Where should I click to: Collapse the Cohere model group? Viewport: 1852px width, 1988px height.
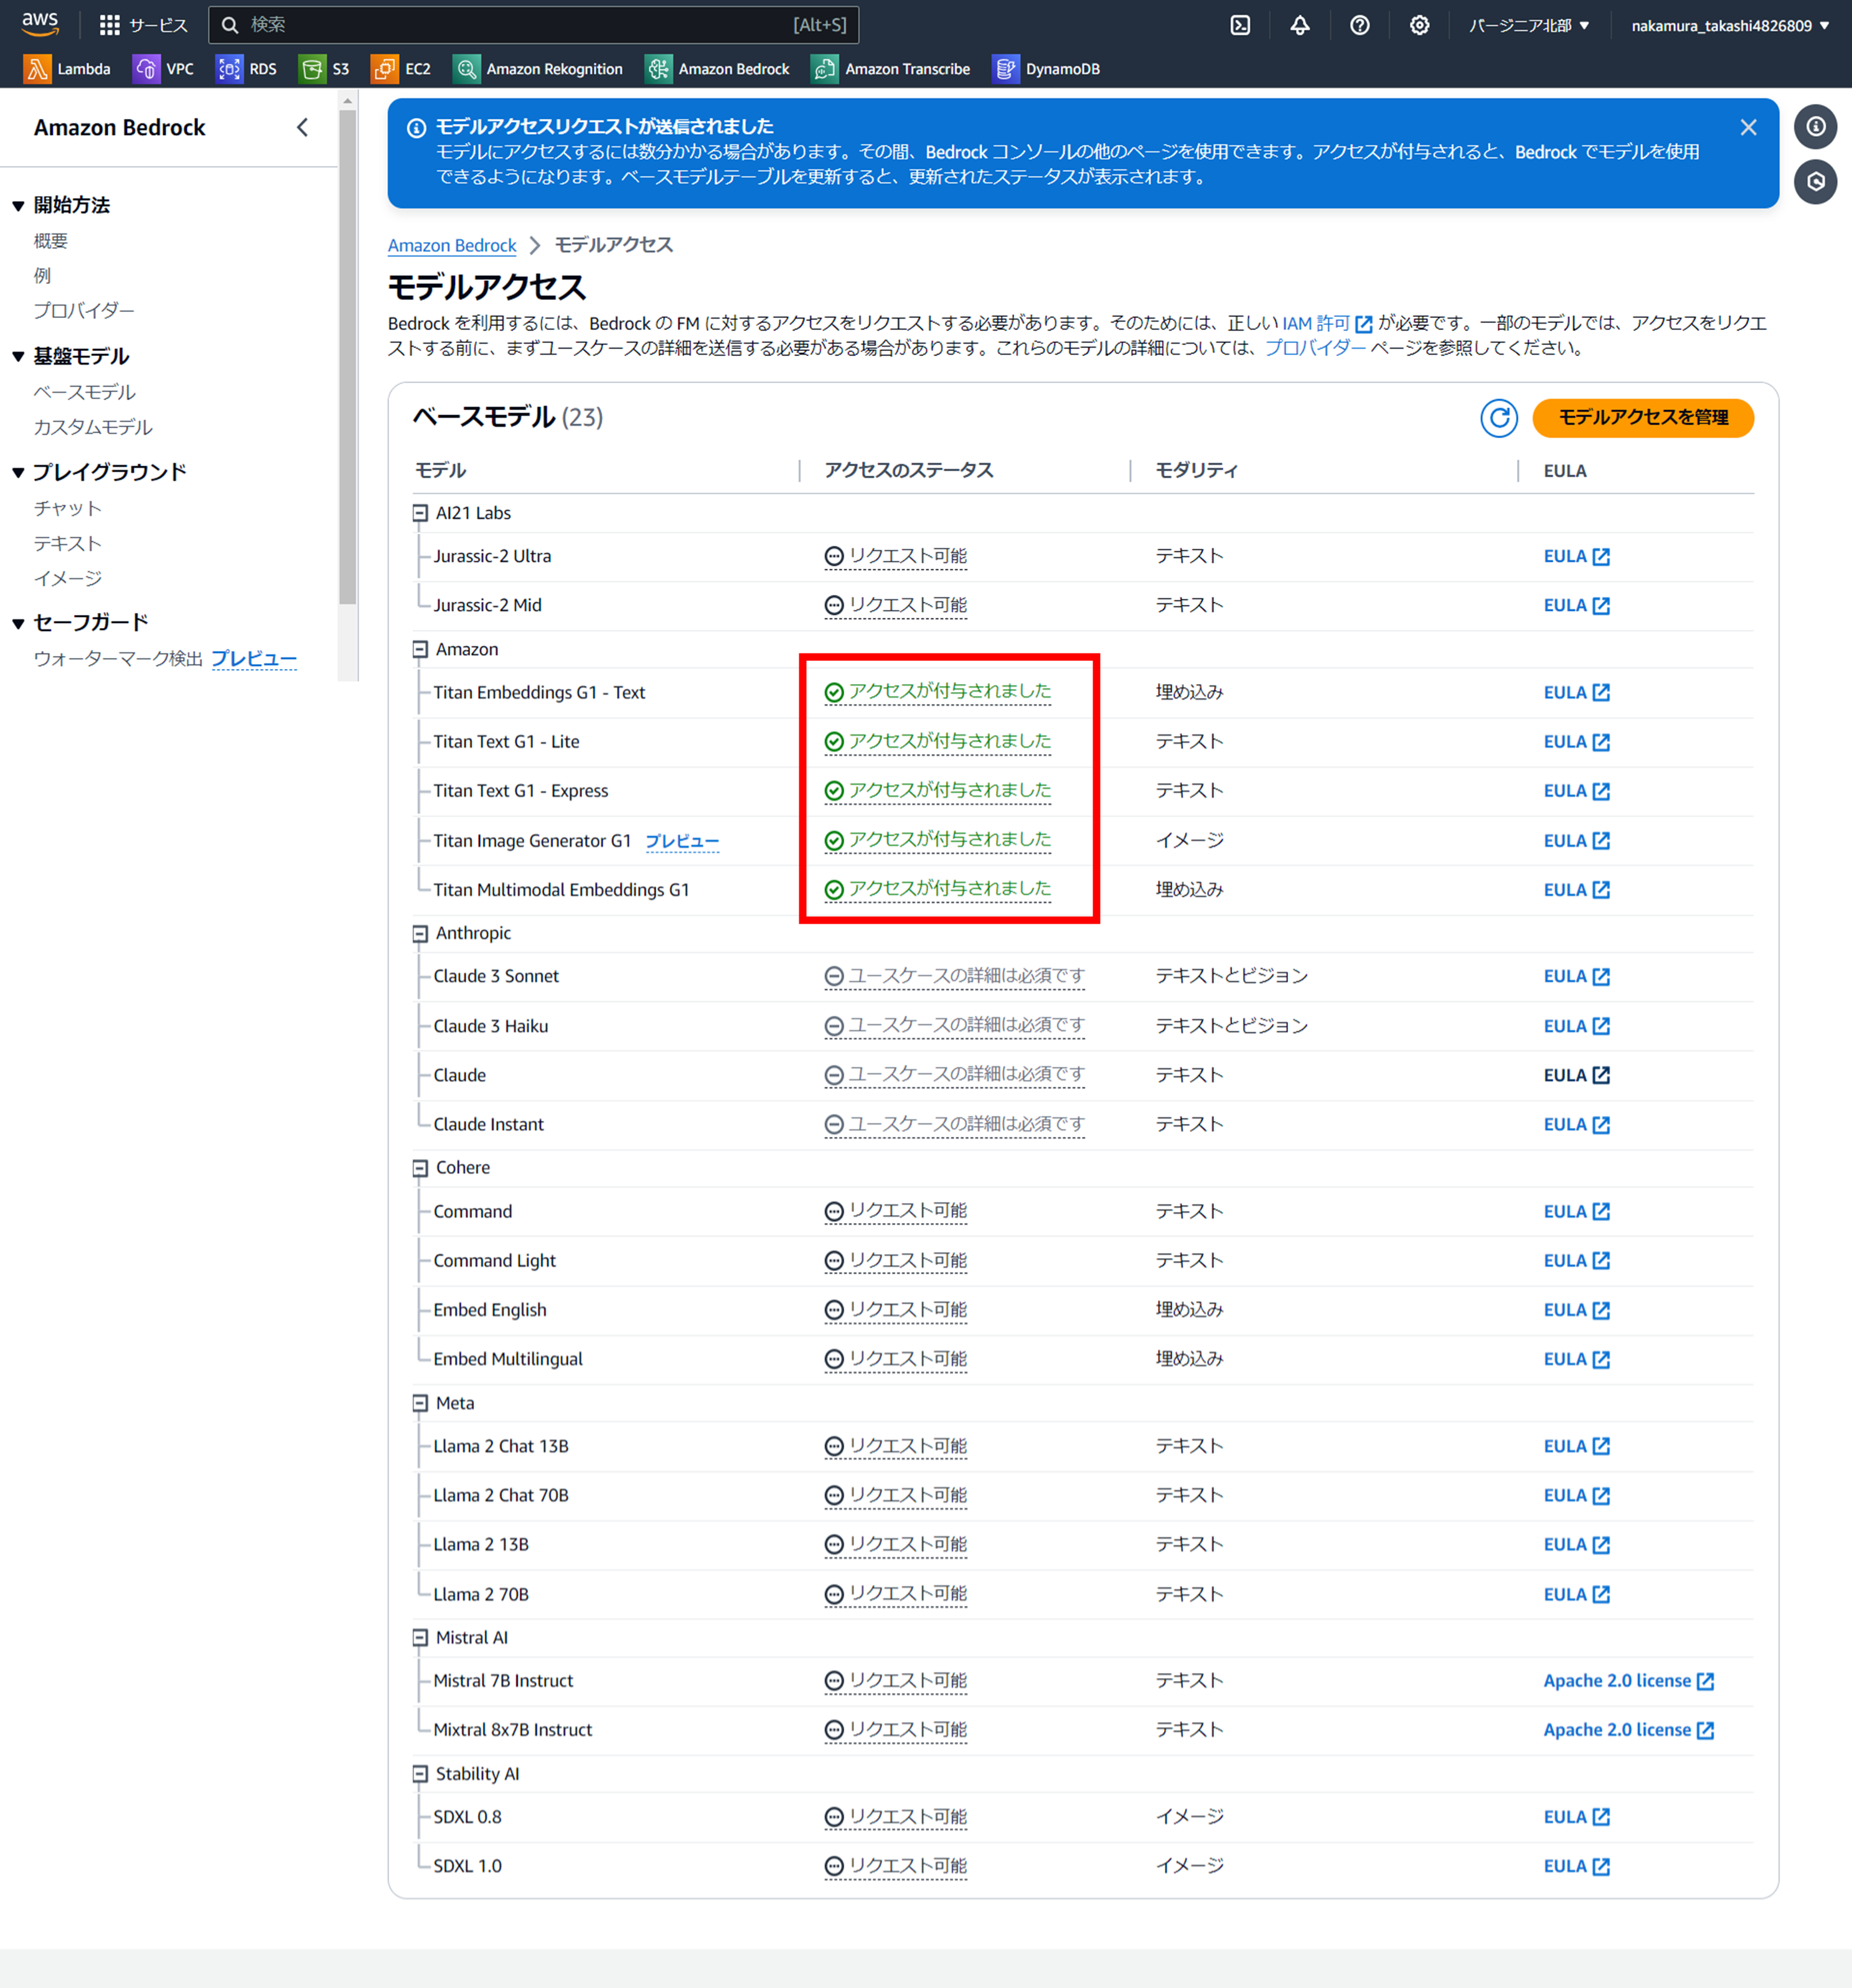pyautogui.click(x=420, y=1168)
